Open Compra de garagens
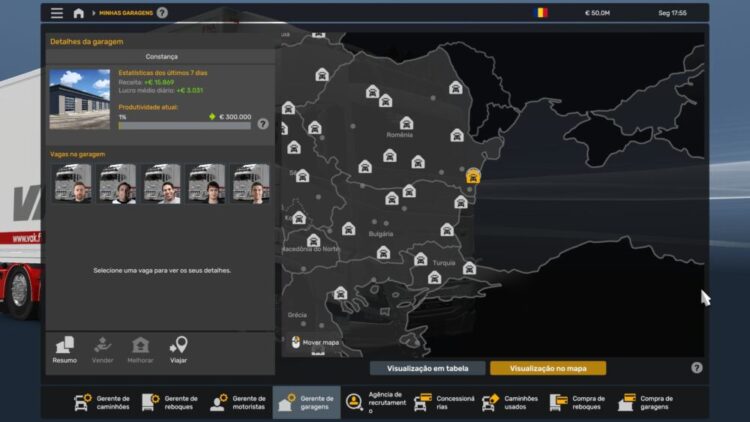750x422 pixels. [646, 402]
